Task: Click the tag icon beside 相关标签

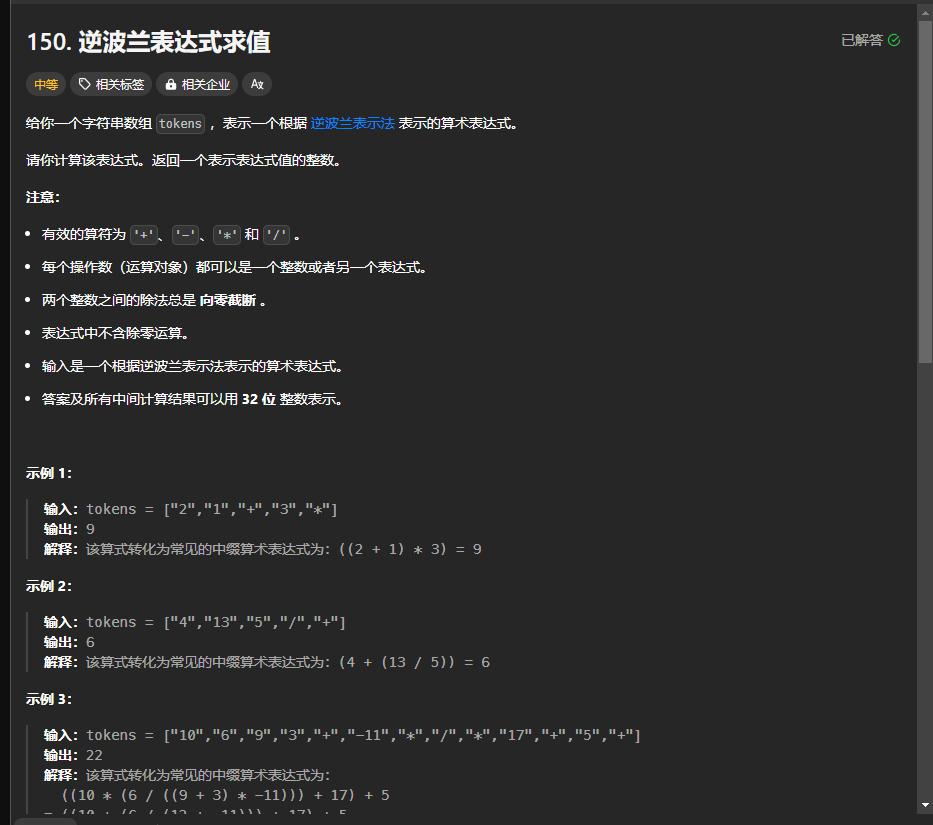Action: [x=84, y=85]
